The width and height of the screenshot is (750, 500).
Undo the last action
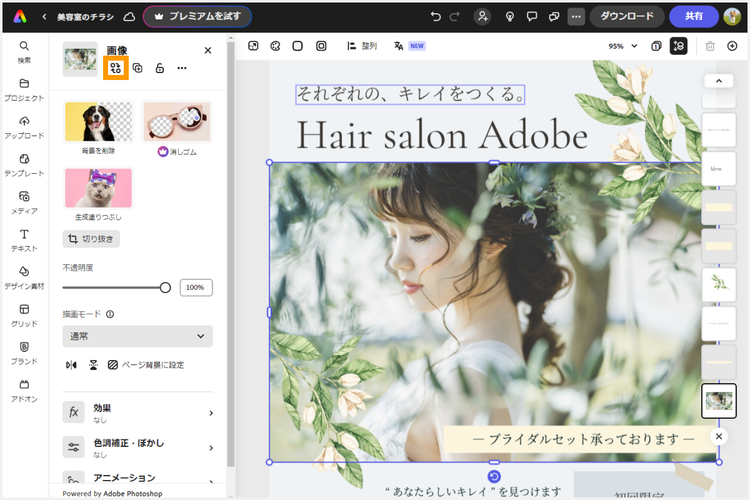click(435, 17)
